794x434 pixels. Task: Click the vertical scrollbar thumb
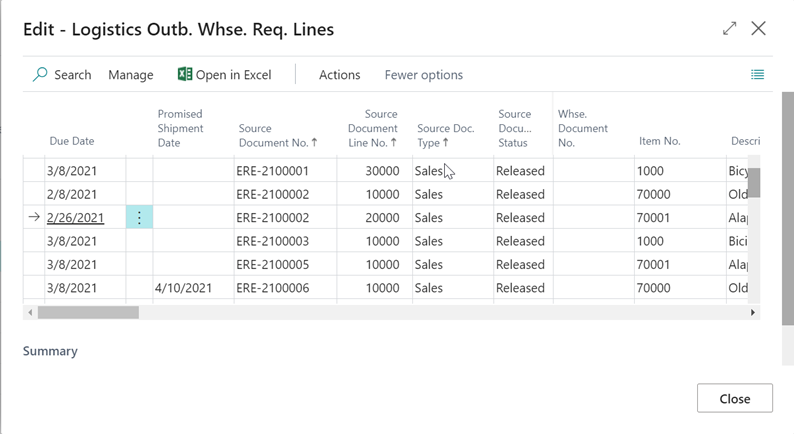(755, 182)
